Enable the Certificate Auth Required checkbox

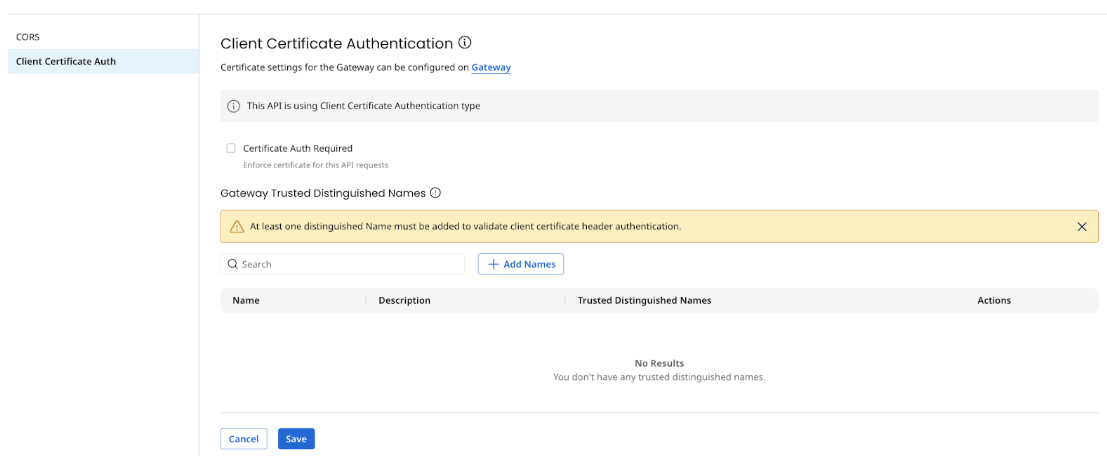coord(231,148)
